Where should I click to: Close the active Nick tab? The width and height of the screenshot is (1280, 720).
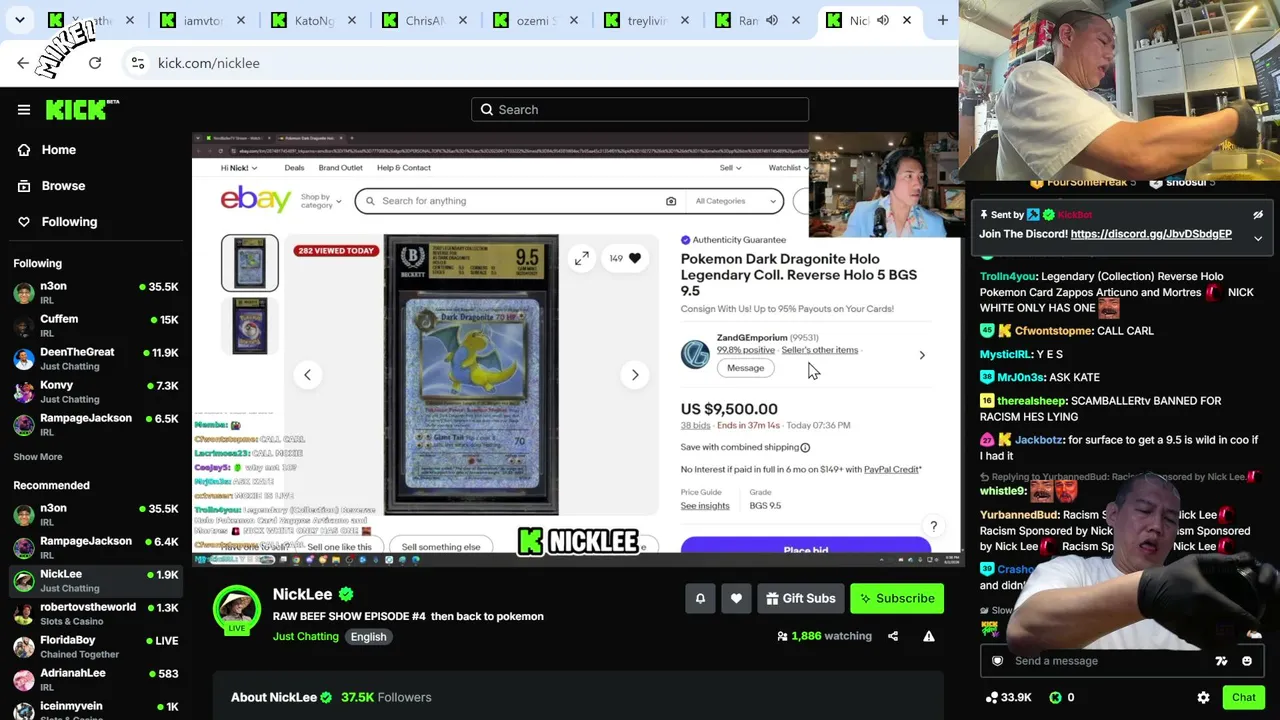(x=907, y=20)
